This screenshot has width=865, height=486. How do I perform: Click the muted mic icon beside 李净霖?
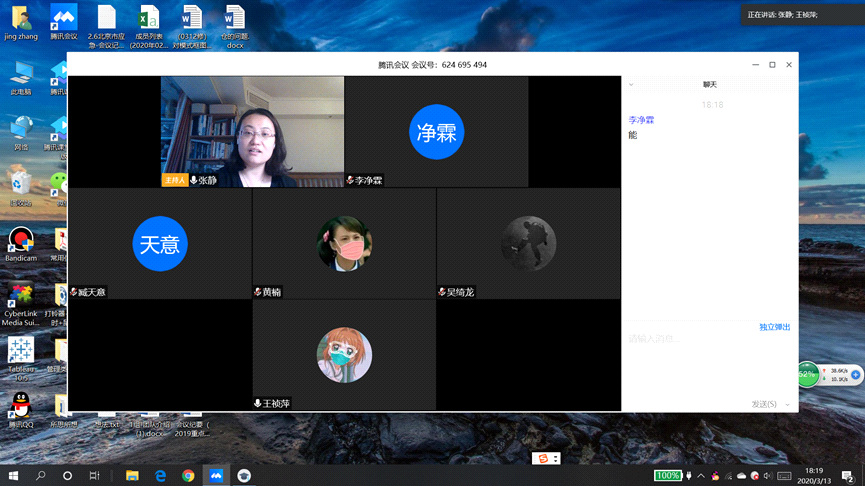[x=351, y=181]
